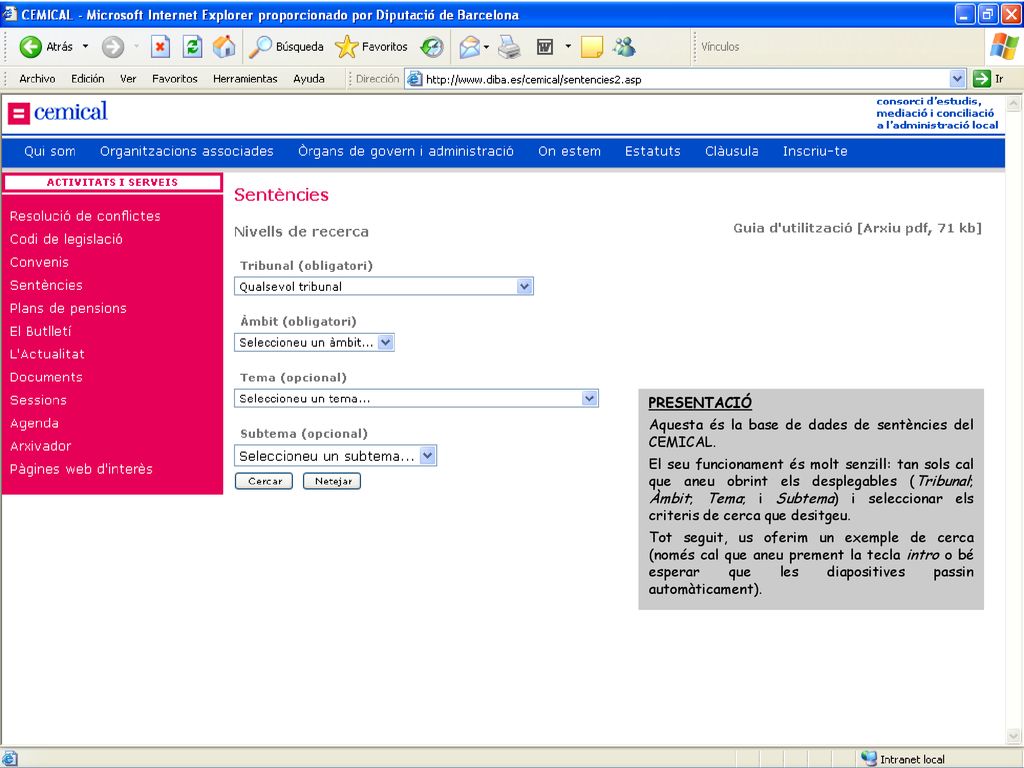This screenshot has width=1024, height=768.
Task: Open Plans de pensions link
Action: pos(68,308)
